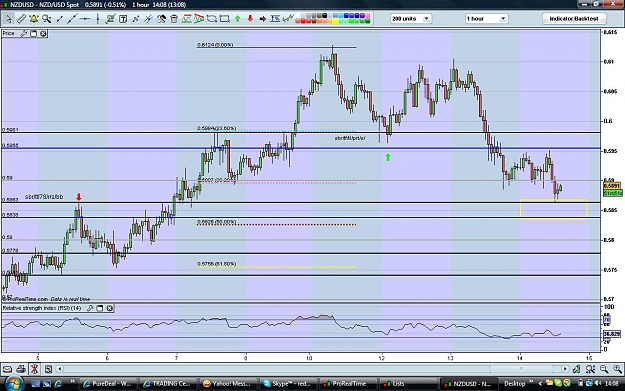Click the 0.6124 (0.00%) Fibonacci label

[x=215, y=45]
